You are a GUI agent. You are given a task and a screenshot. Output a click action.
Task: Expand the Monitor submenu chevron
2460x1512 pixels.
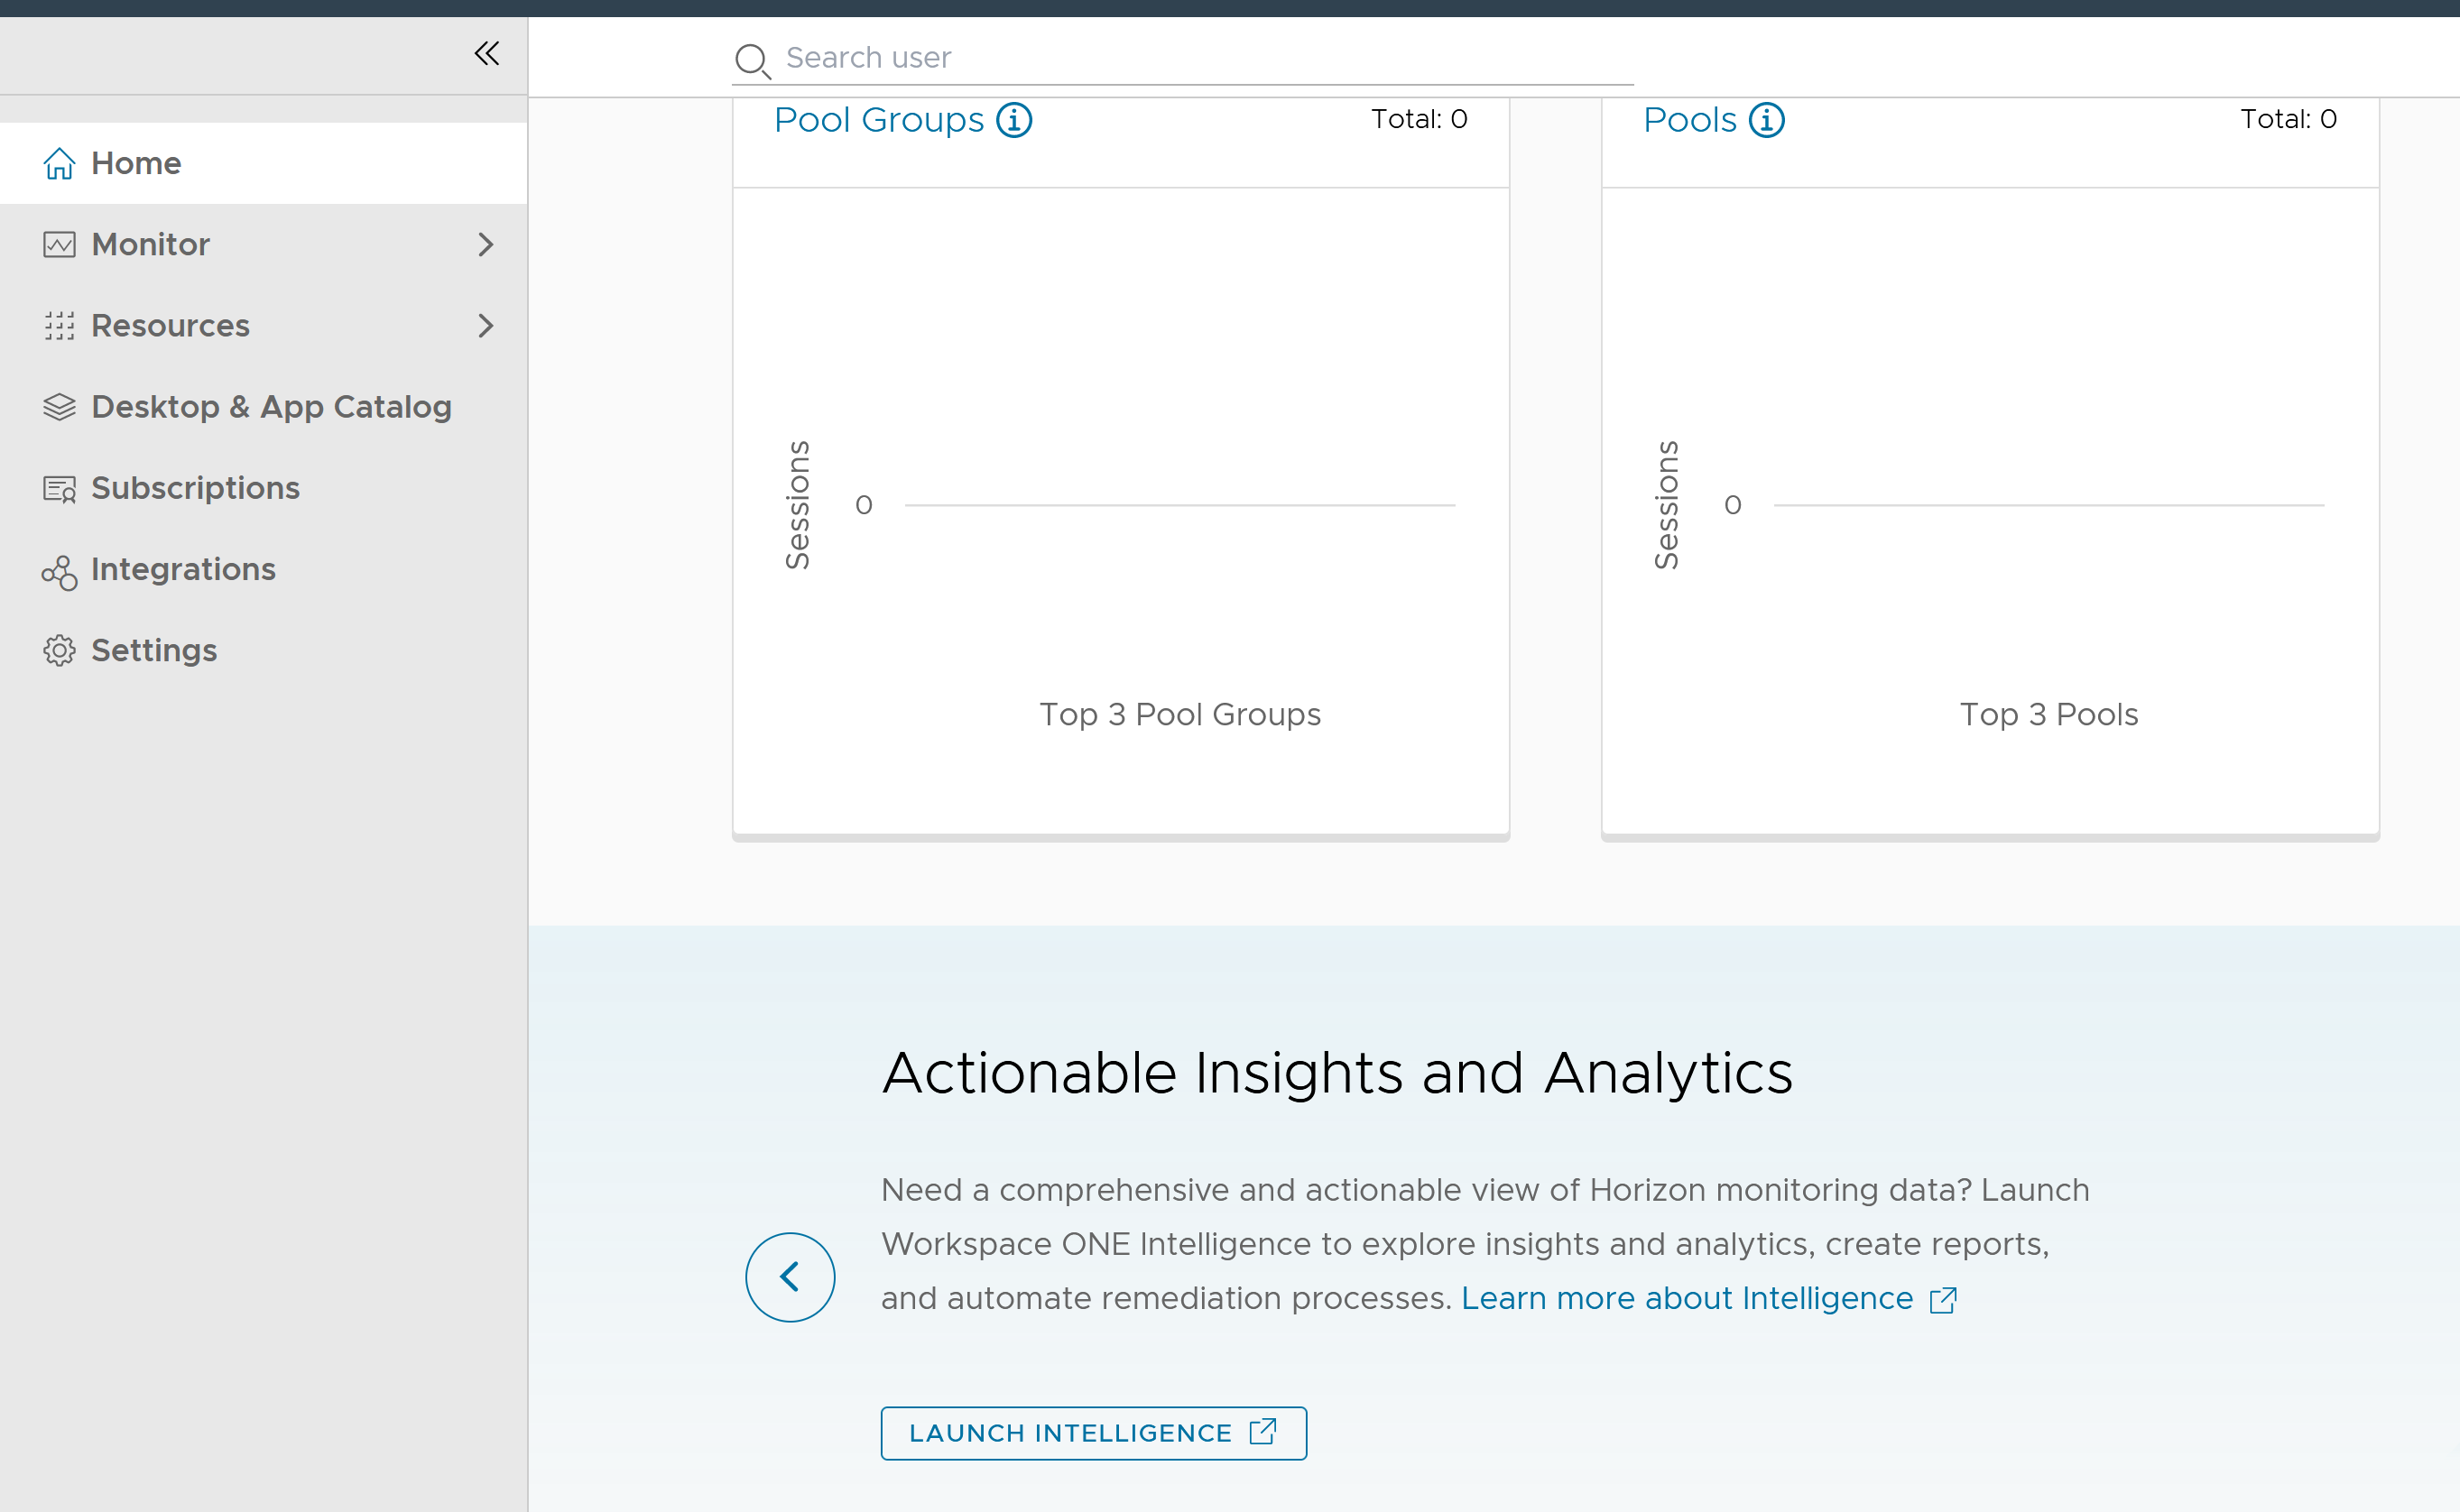point(486,244)
